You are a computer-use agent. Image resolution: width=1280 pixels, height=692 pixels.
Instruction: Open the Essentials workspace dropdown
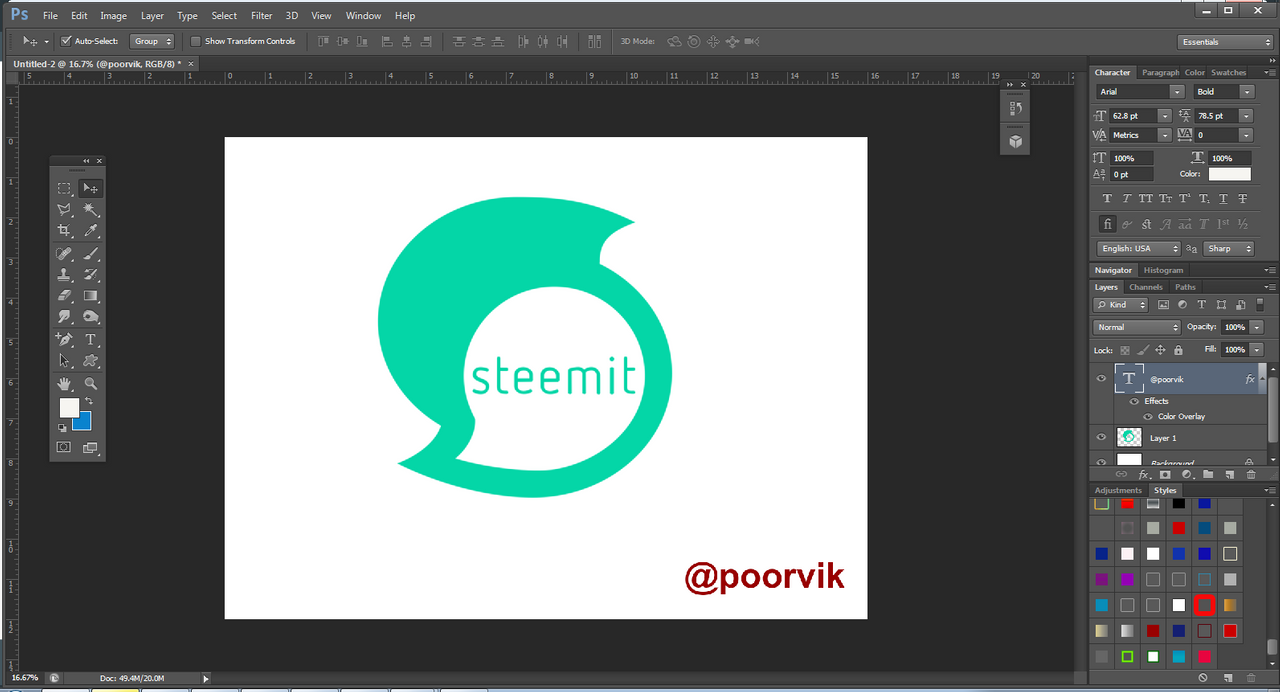[1225, 42]
